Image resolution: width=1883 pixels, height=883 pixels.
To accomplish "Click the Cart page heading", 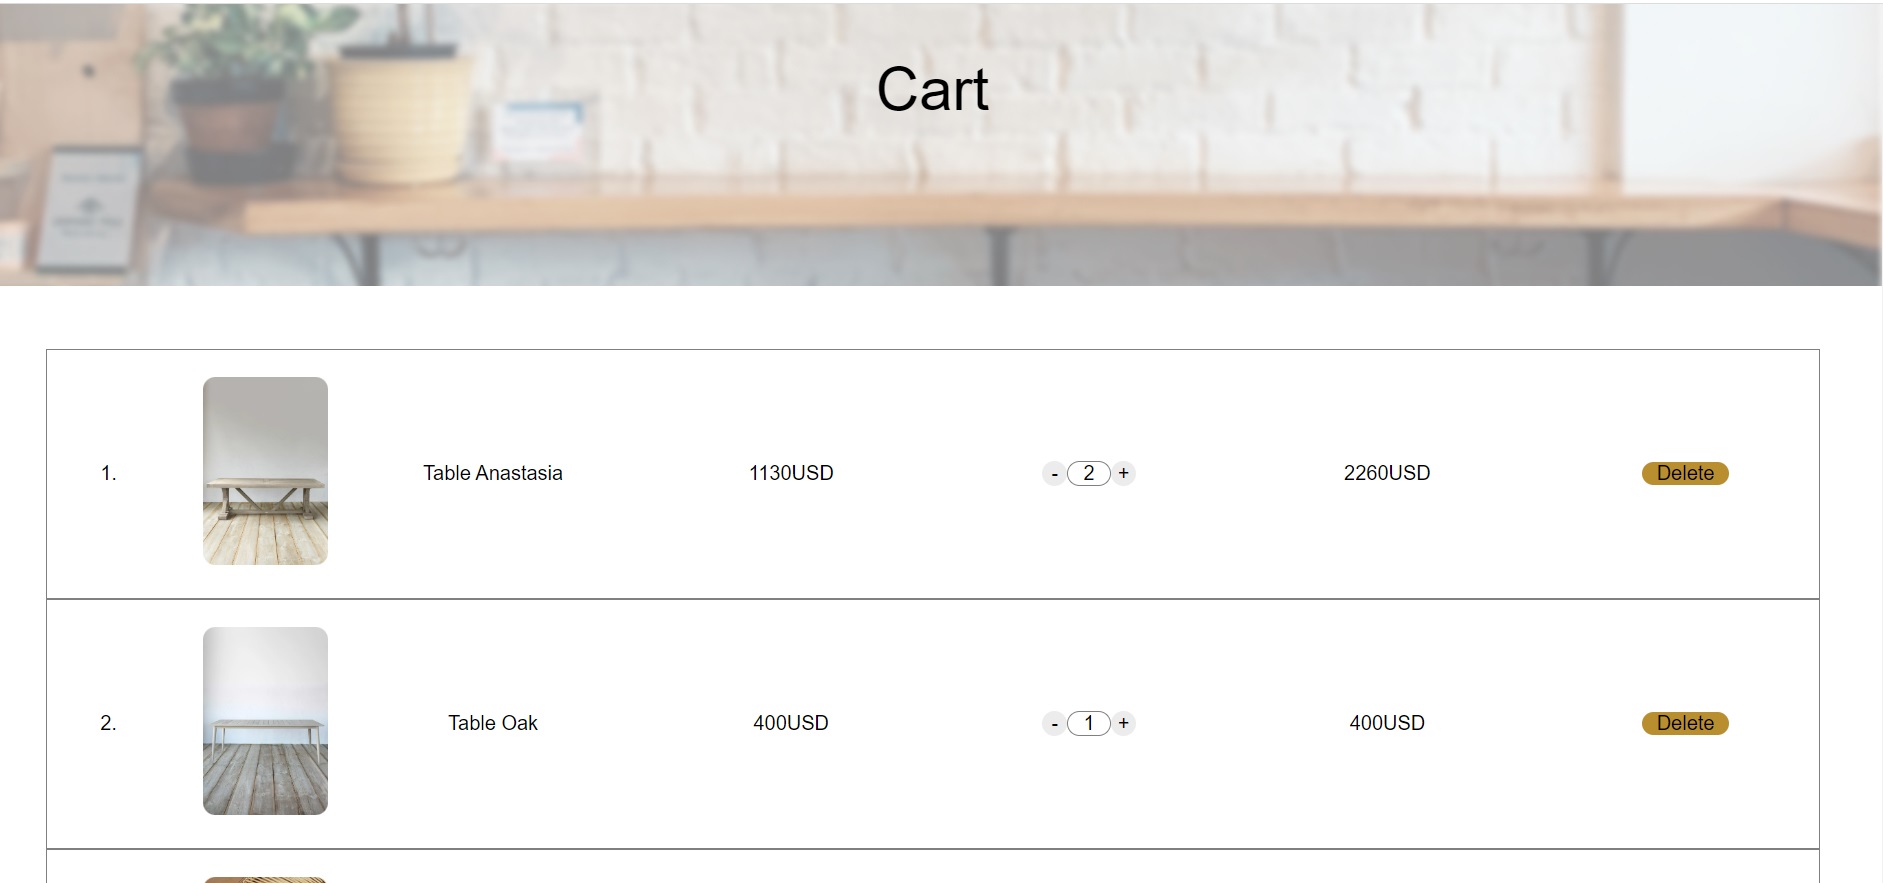I will tap(932, 89).
